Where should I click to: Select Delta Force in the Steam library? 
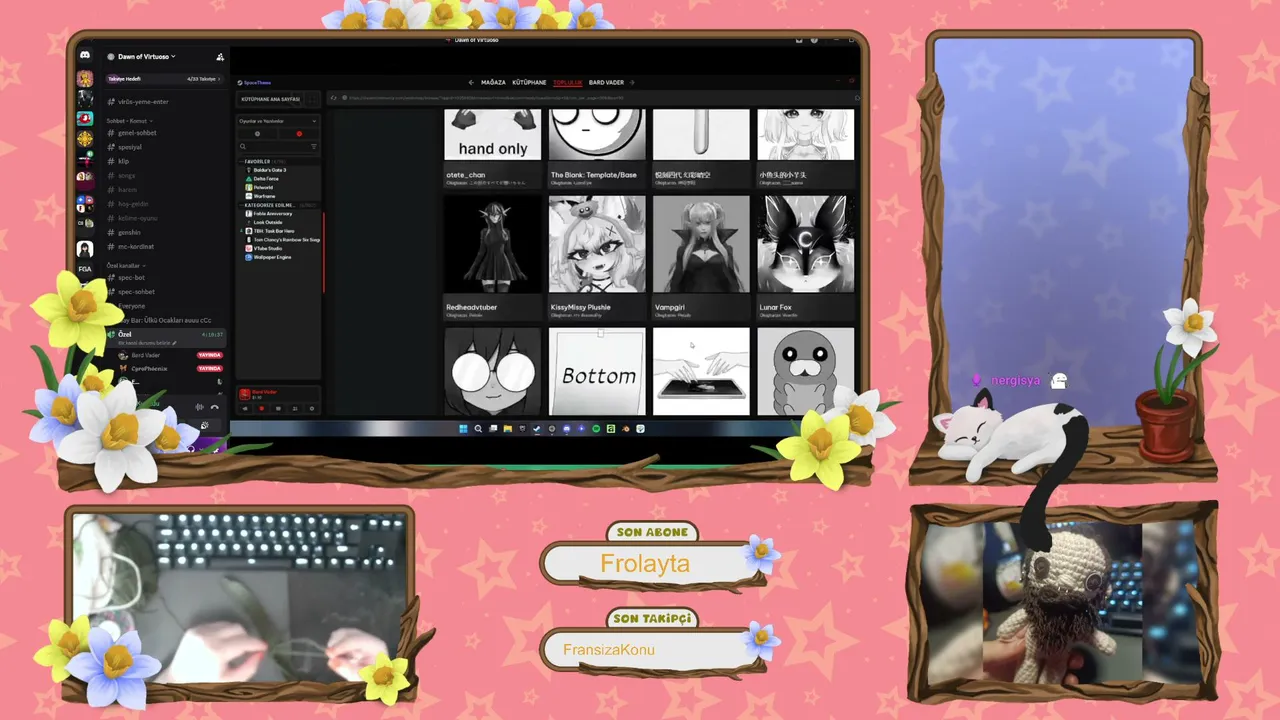pyautogui.click(x=265, y=179)
